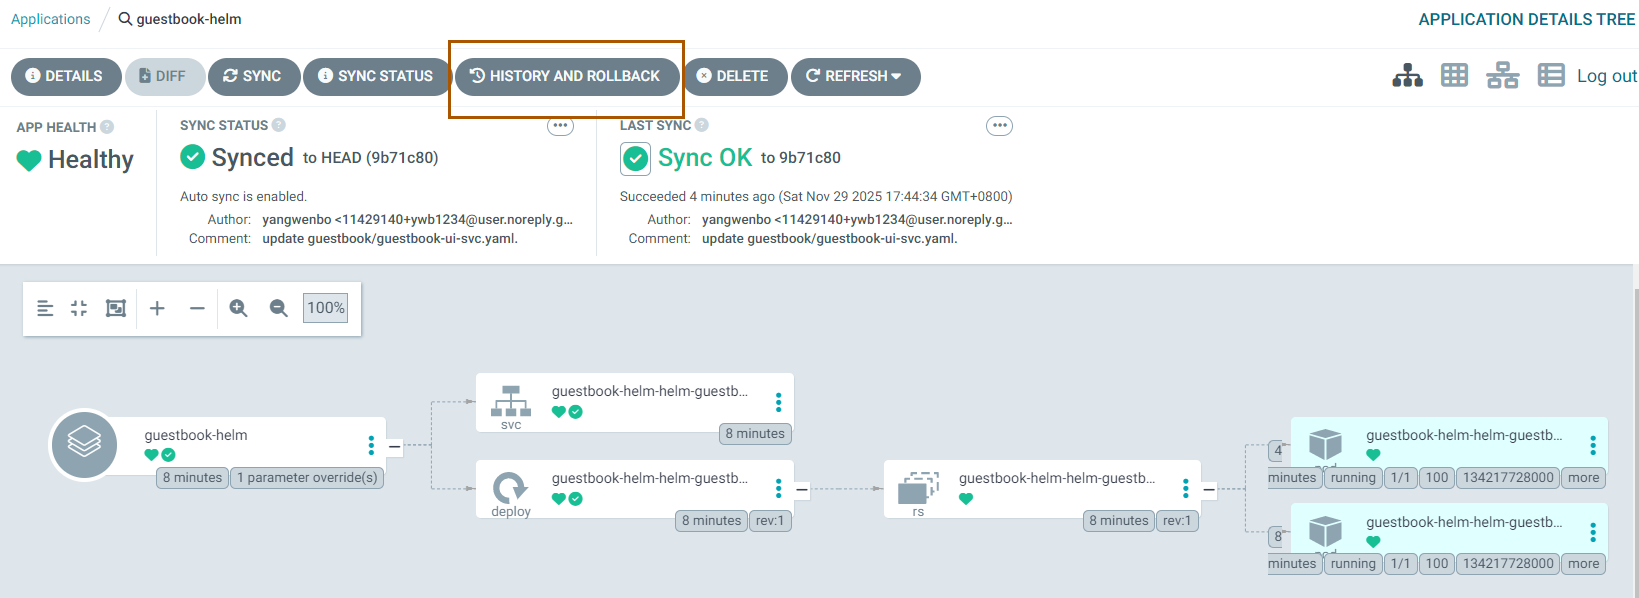The image size is (1639, 598).
Task: Click the help icon beside APP HEALTH
Action: (107, 127)
